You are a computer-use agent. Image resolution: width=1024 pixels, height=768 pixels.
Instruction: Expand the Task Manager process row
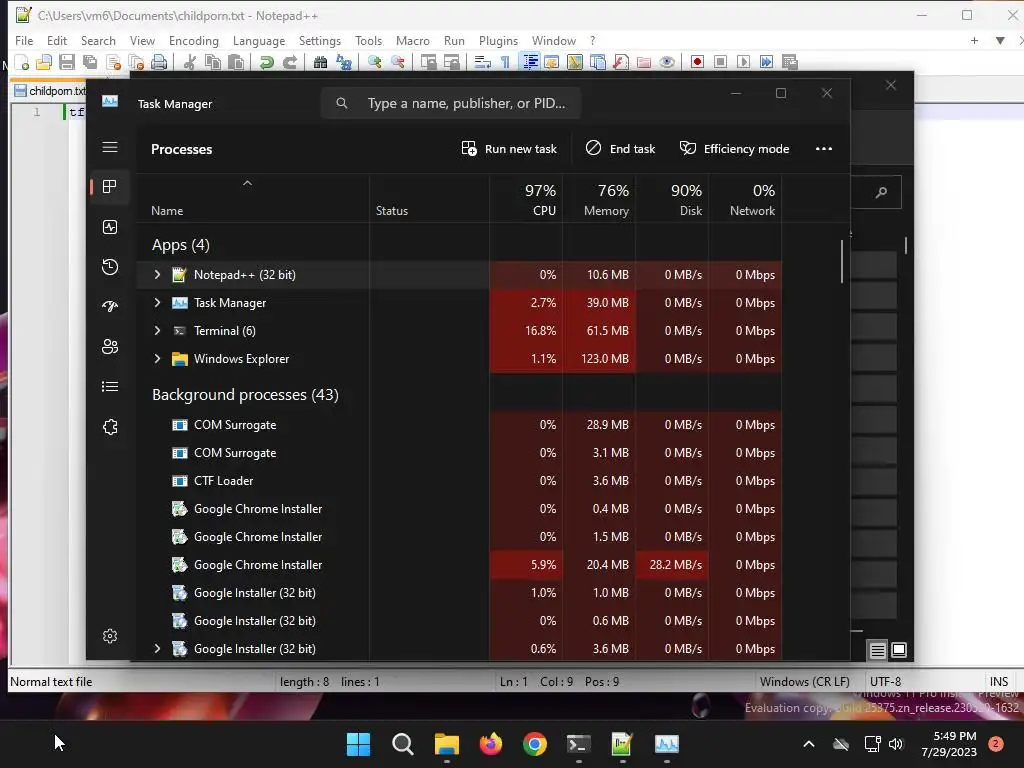(157, 303)
